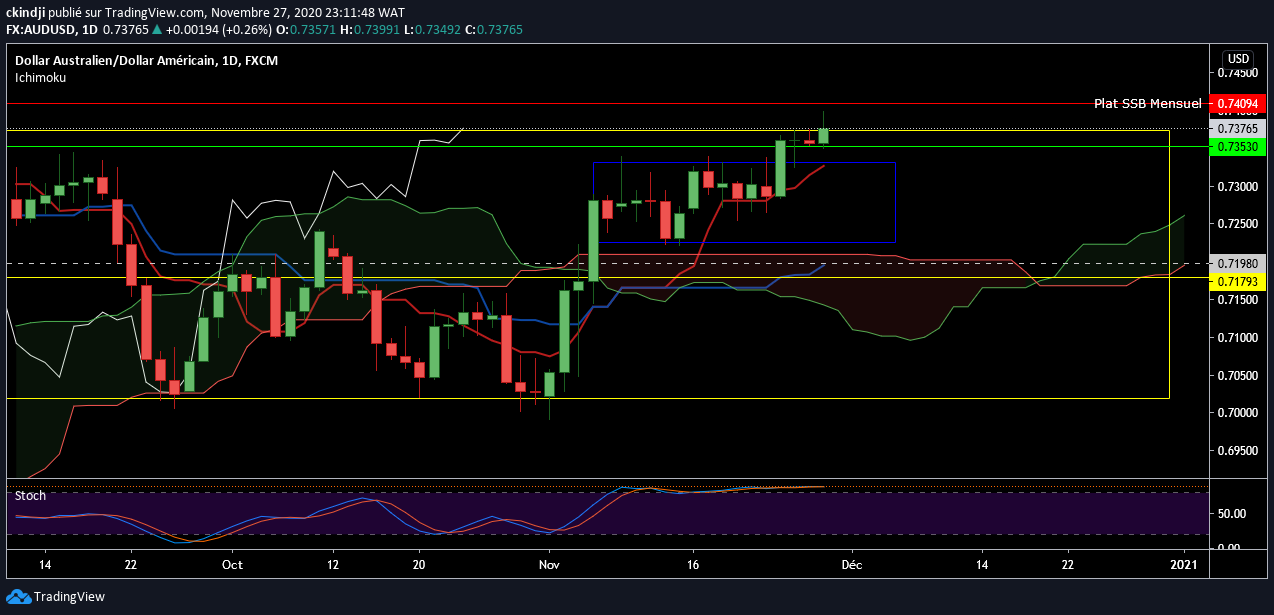Screen dimensions: 1274x615
Task: Click the 'Plat SSB Mensuel' line label
Action: [1147, 103]
